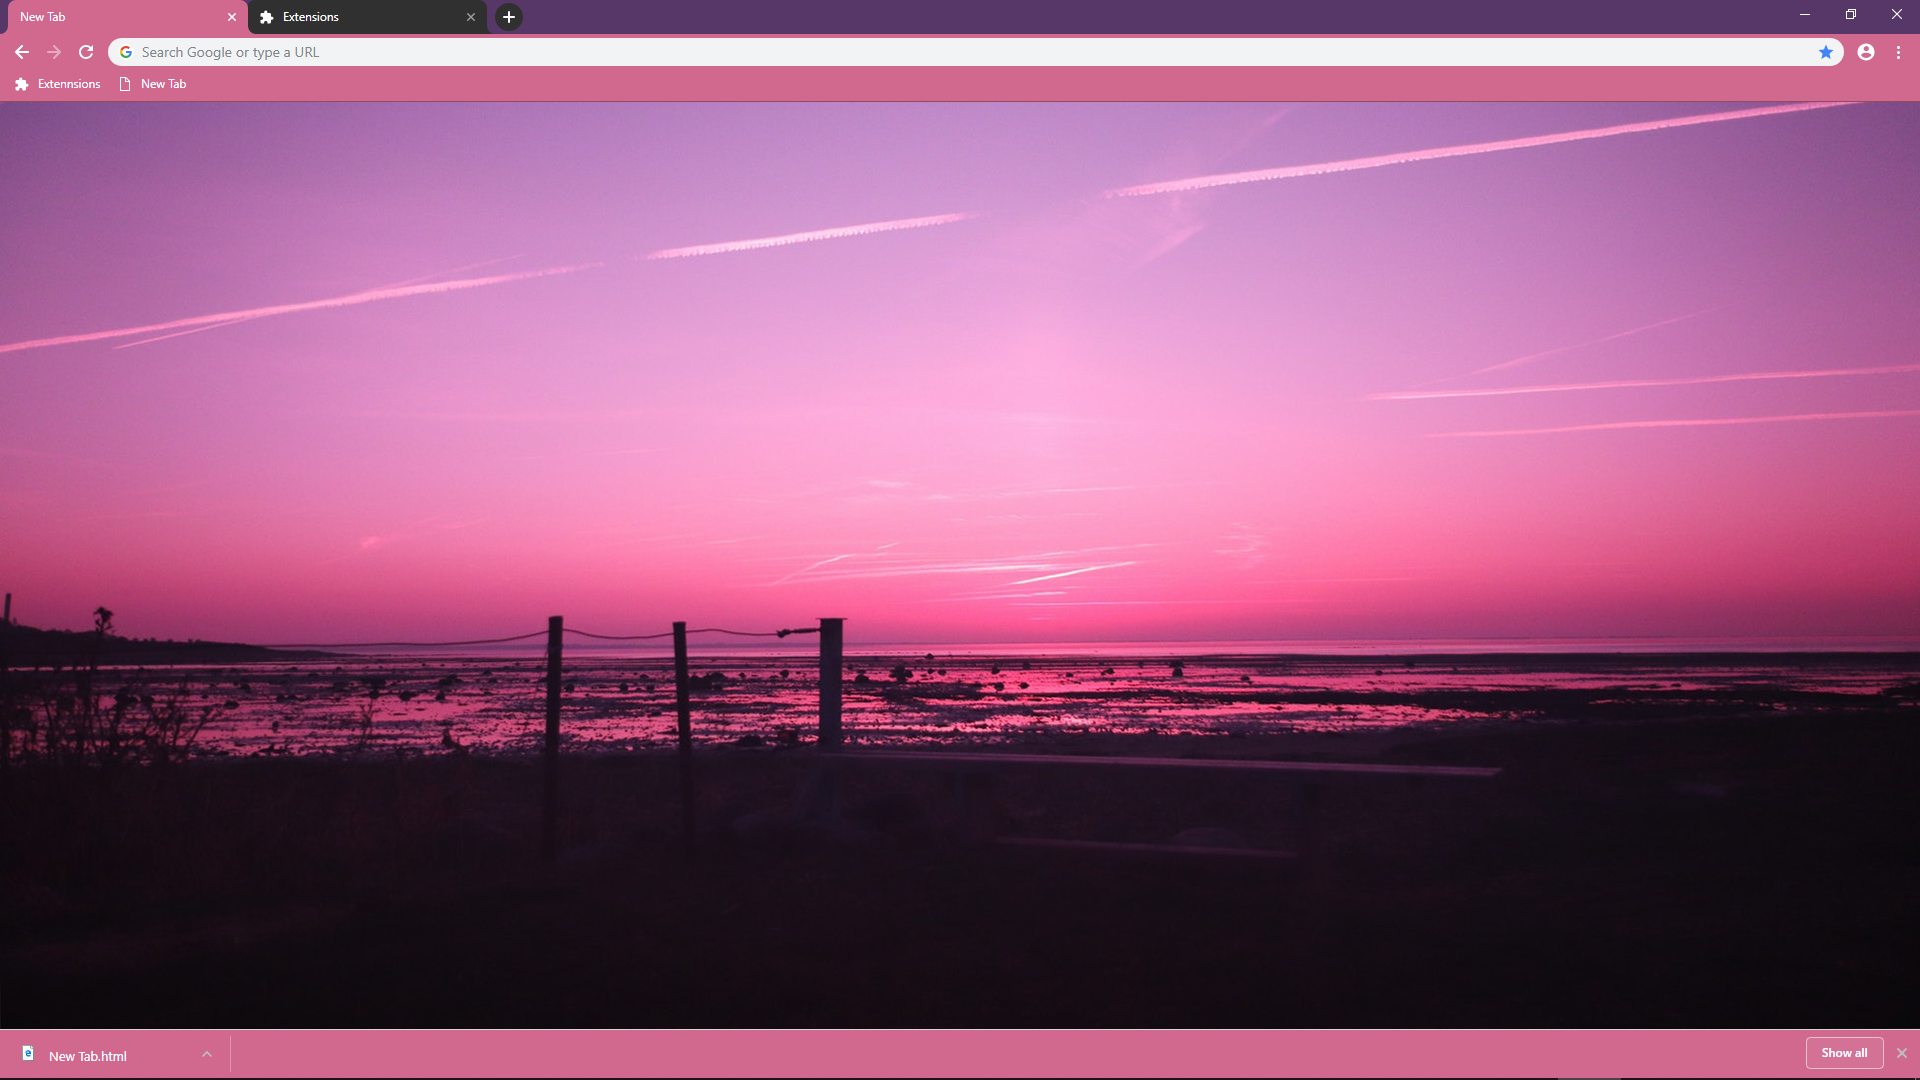1920x1080 pixels.
Task: Open a new tab with plus button
Action: (x=508, y=17)
